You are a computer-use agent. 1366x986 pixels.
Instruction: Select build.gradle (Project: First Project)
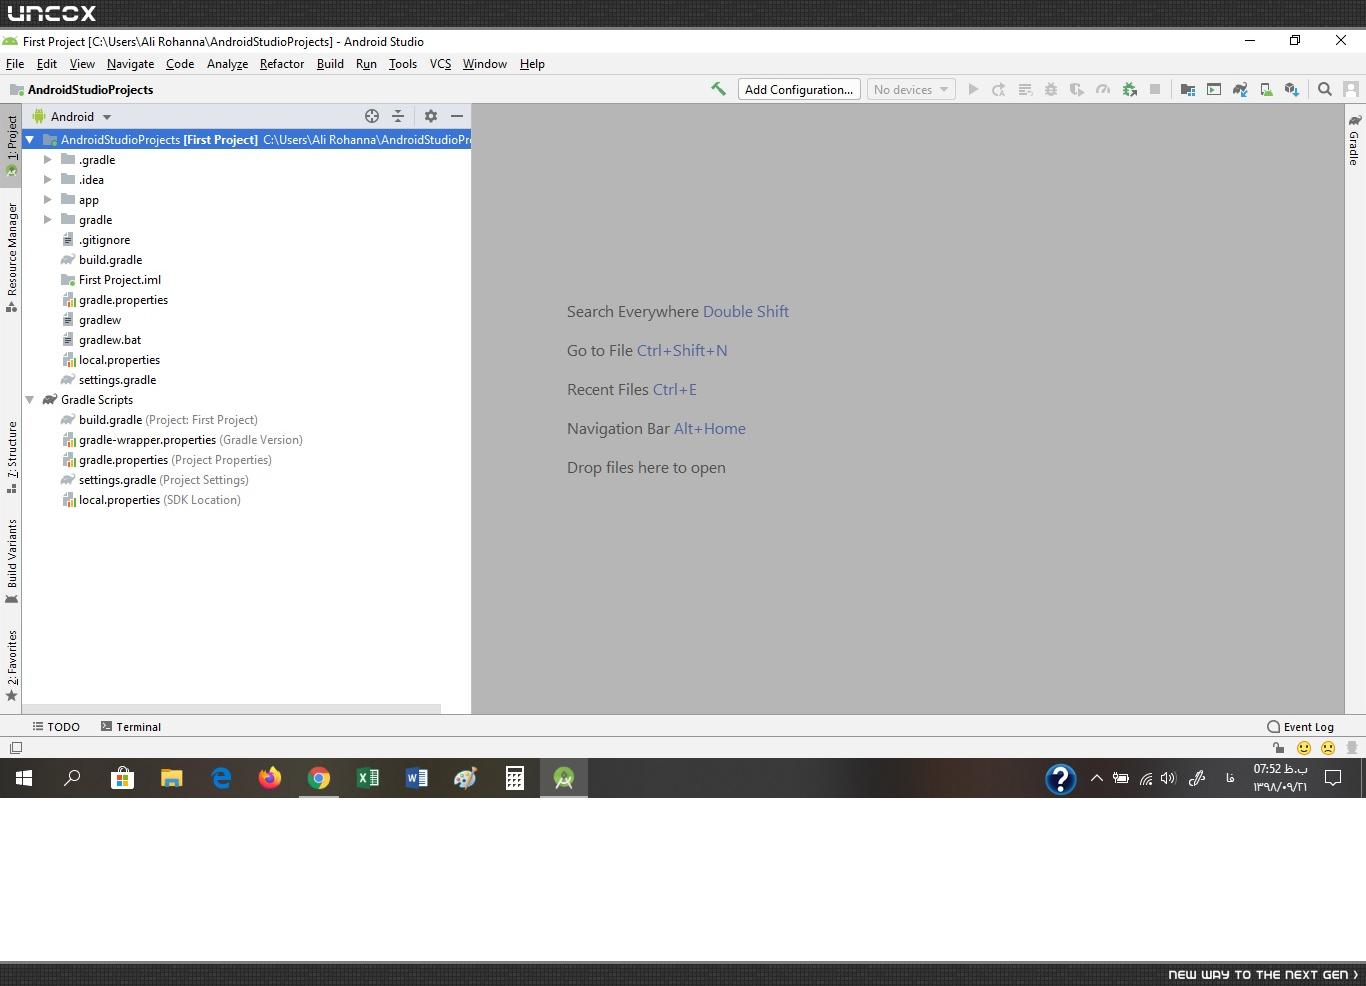pos(159,419)
